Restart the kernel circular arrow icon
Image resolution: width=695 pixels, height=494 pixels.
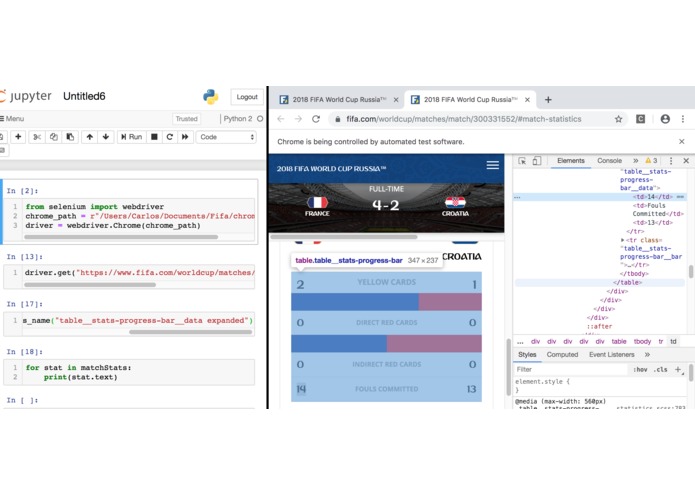[x=169, y=137]
